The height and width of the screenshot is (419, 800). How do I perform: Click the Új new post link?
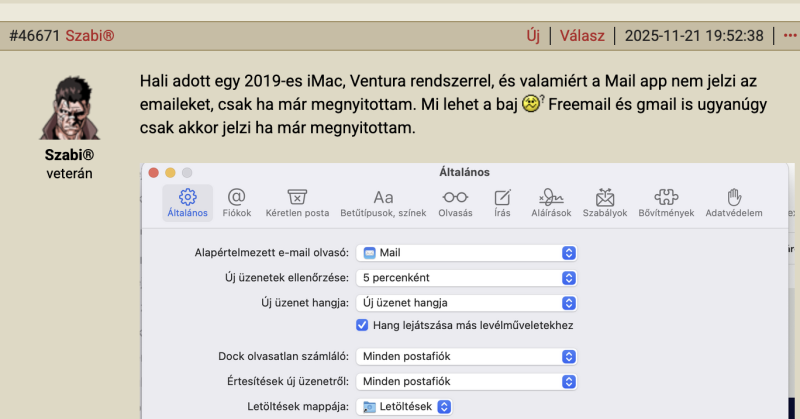click(x=533, y=36)
